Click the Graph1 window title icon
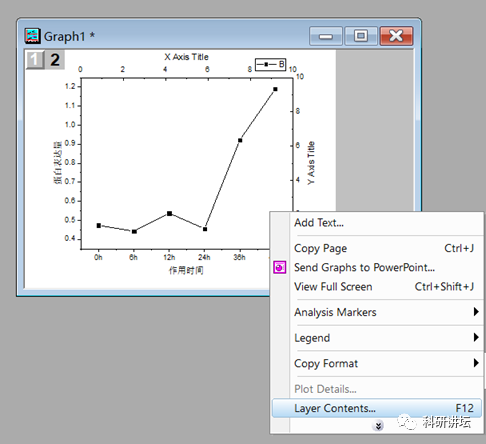486x444 pixels. point(32,36)
